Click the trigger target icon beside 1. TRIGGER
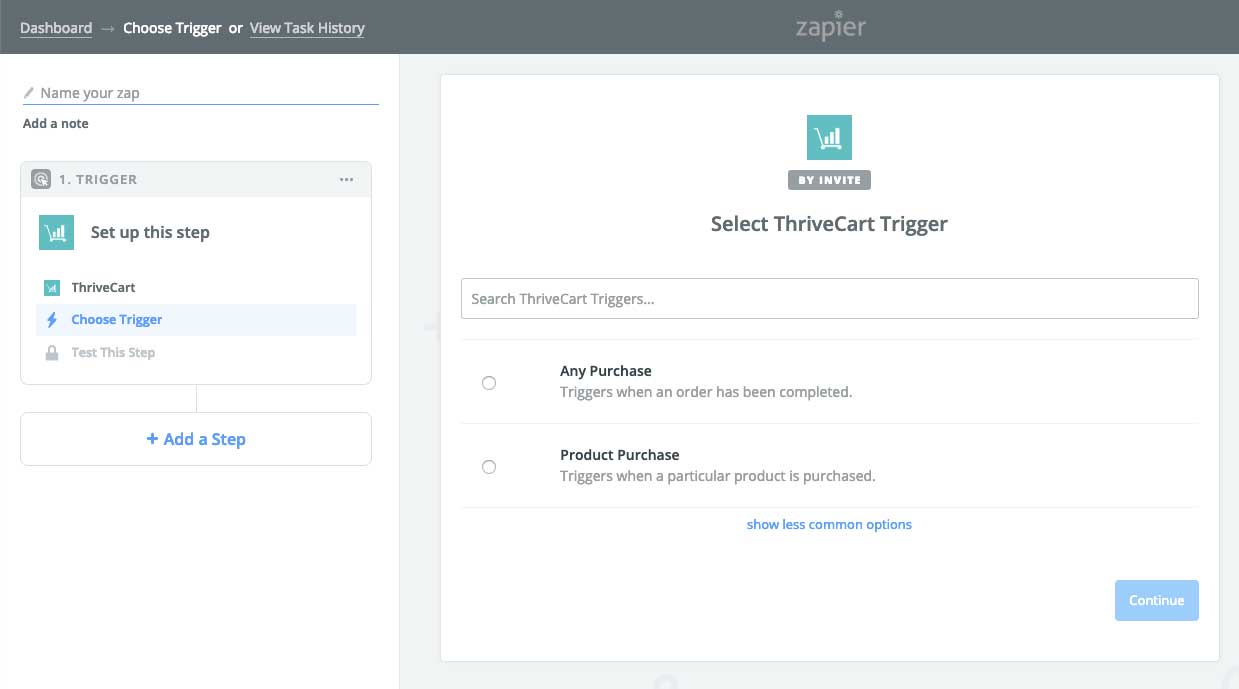 click(41, 180)
